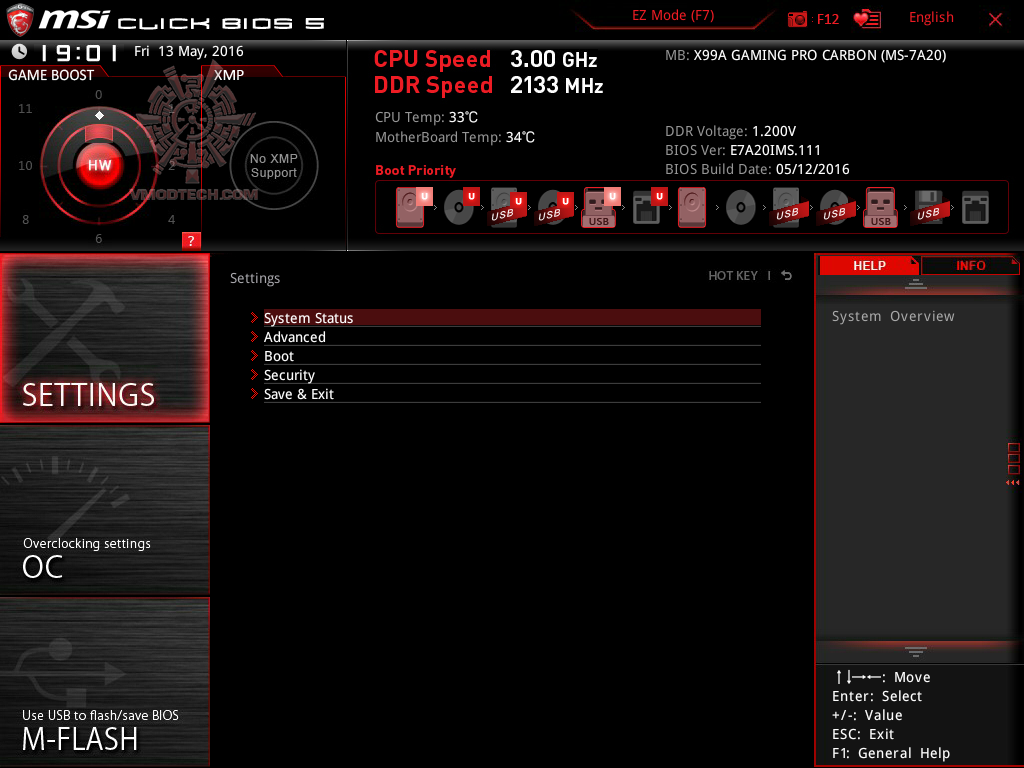Image resolution: width=1024 pixels, height=768 pixels.
Task: Click the 19:01 time display
Action: (78, 52)
